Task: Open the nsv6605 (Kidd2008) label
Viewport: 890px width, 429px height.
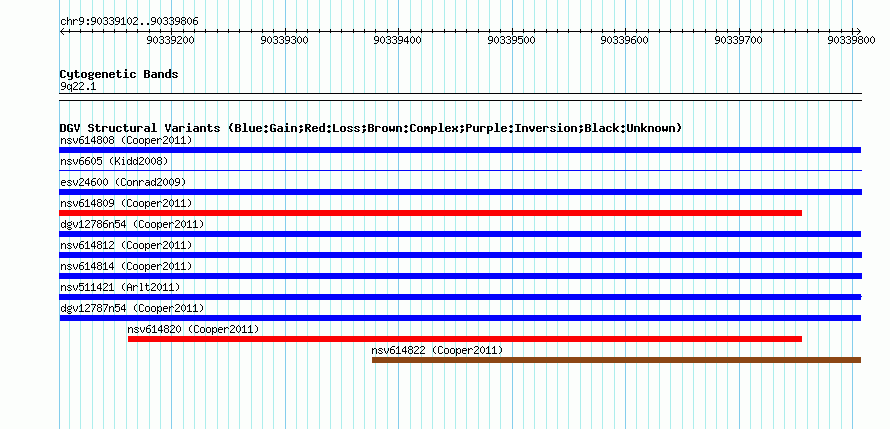Action: (x=114, y=161)
